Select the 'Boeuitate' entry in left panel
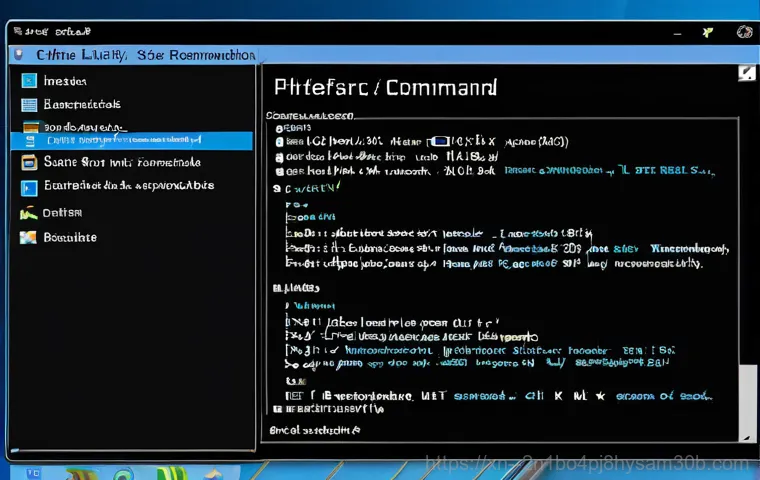 pos(70,238)
